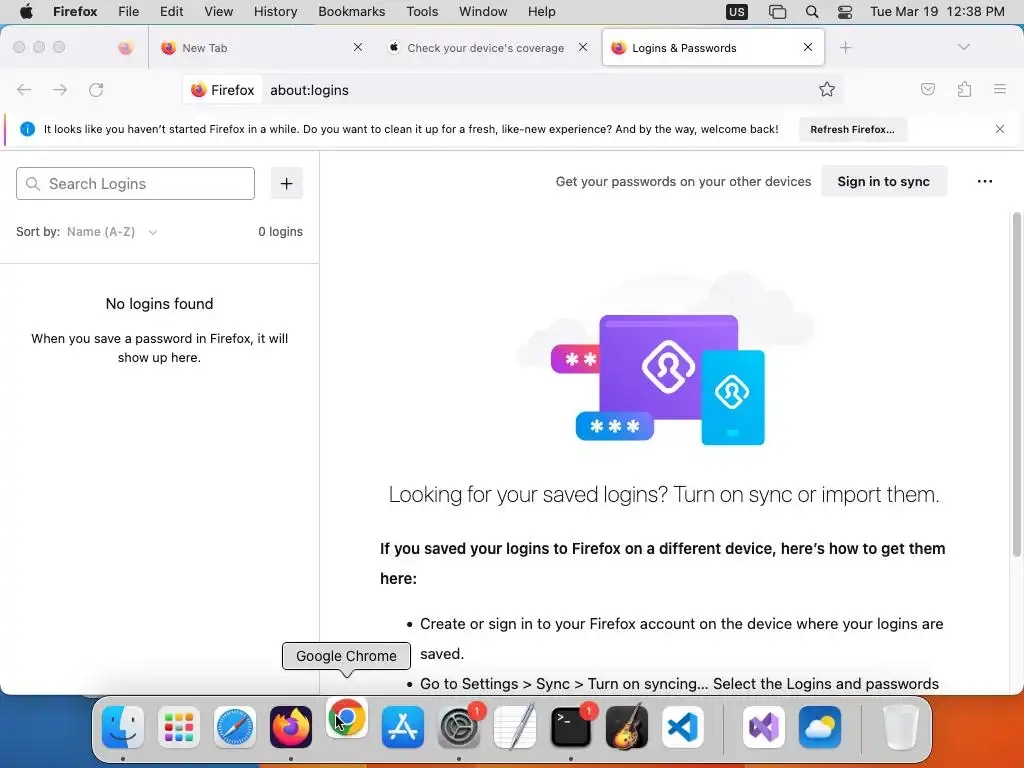Click the date and time in menu bar

[x=937, y=12]
